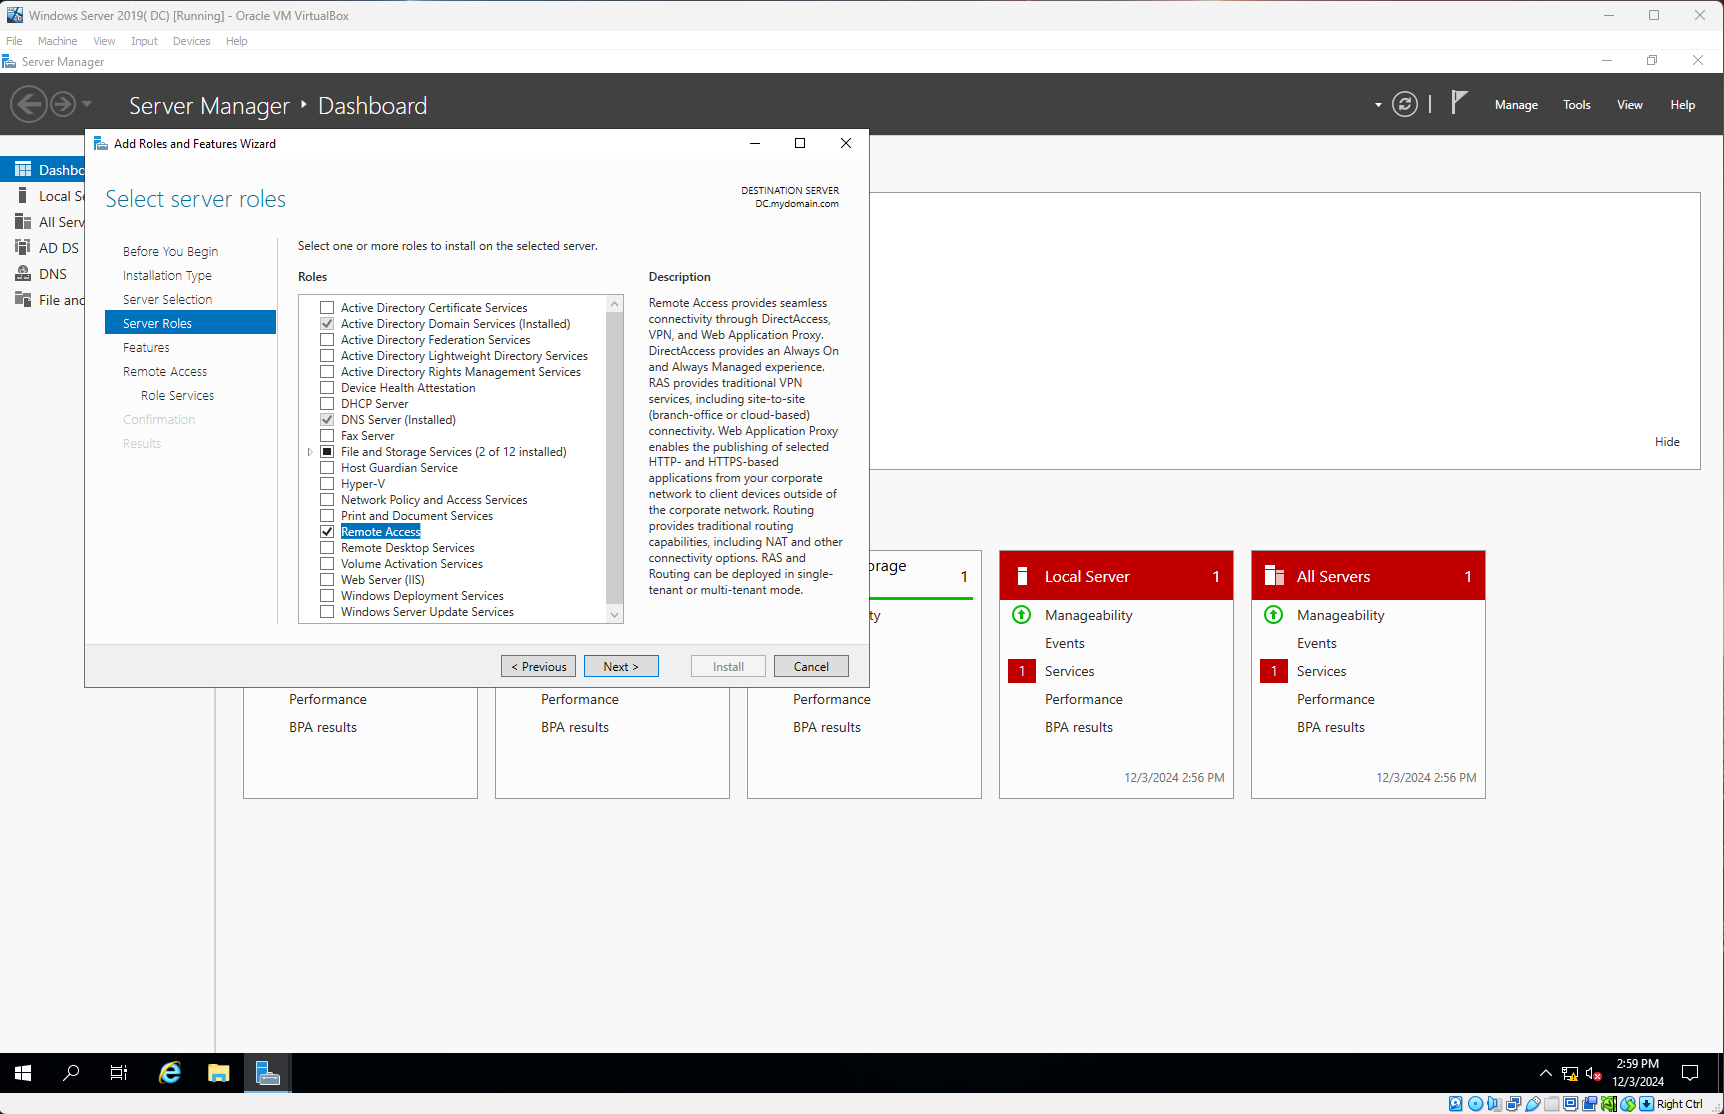
Task: Open the Manage menu in Server Manager
Action: tap(1516, 105)
